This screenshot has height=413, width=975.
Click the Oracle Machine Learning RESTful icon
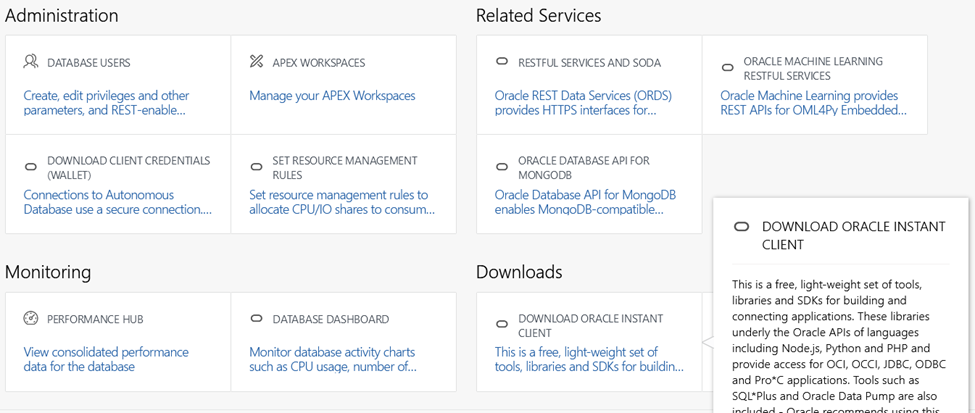727,68
